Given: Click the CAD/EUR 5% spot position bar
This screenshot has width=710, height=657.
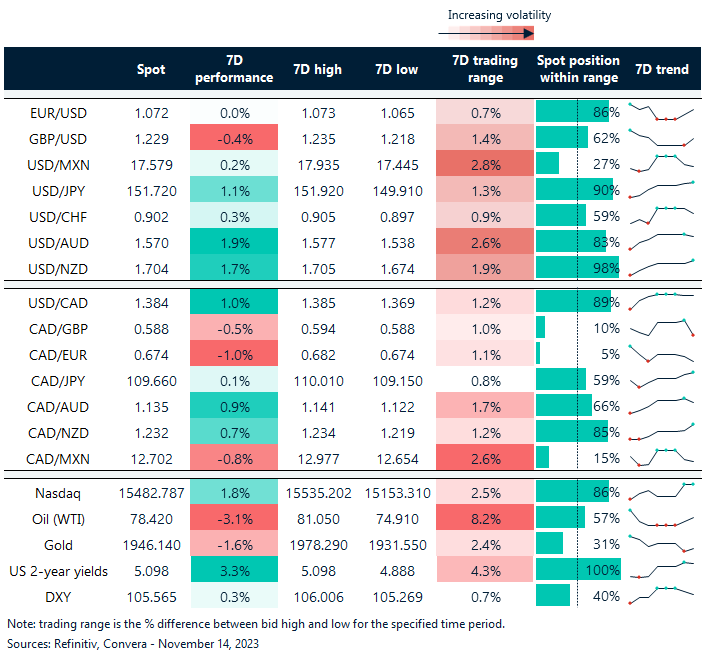Looking at the screenshot, I should click(538, 353).
